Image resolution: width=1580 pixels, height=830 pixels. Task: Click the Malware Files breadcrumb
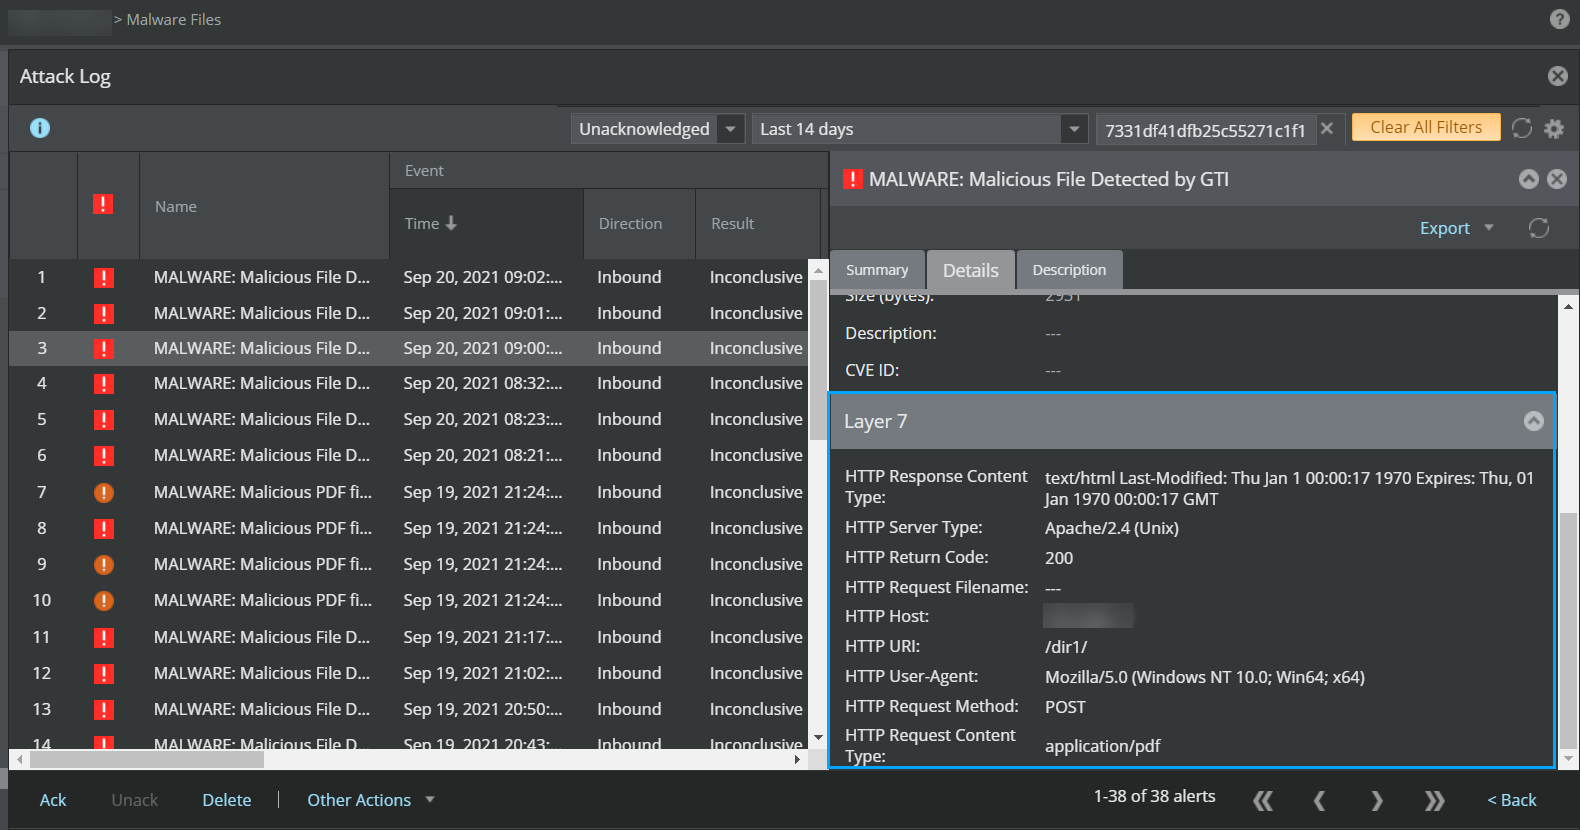(x=174, y=20)
